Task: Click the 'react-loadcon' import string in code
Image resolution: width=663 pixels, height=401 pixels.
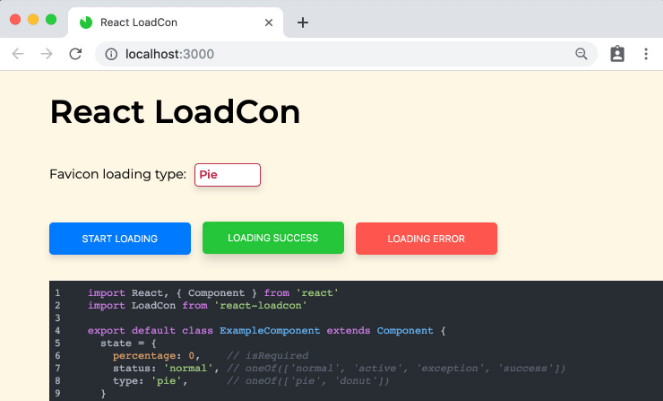Action: tap(260, 305)
